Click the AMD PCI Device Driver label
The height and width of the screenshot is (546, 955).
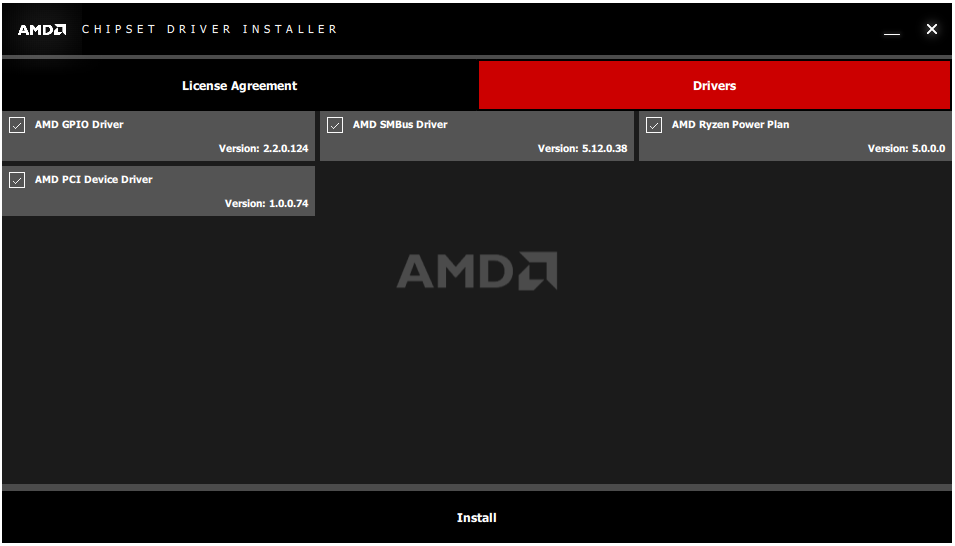(94, 179)
